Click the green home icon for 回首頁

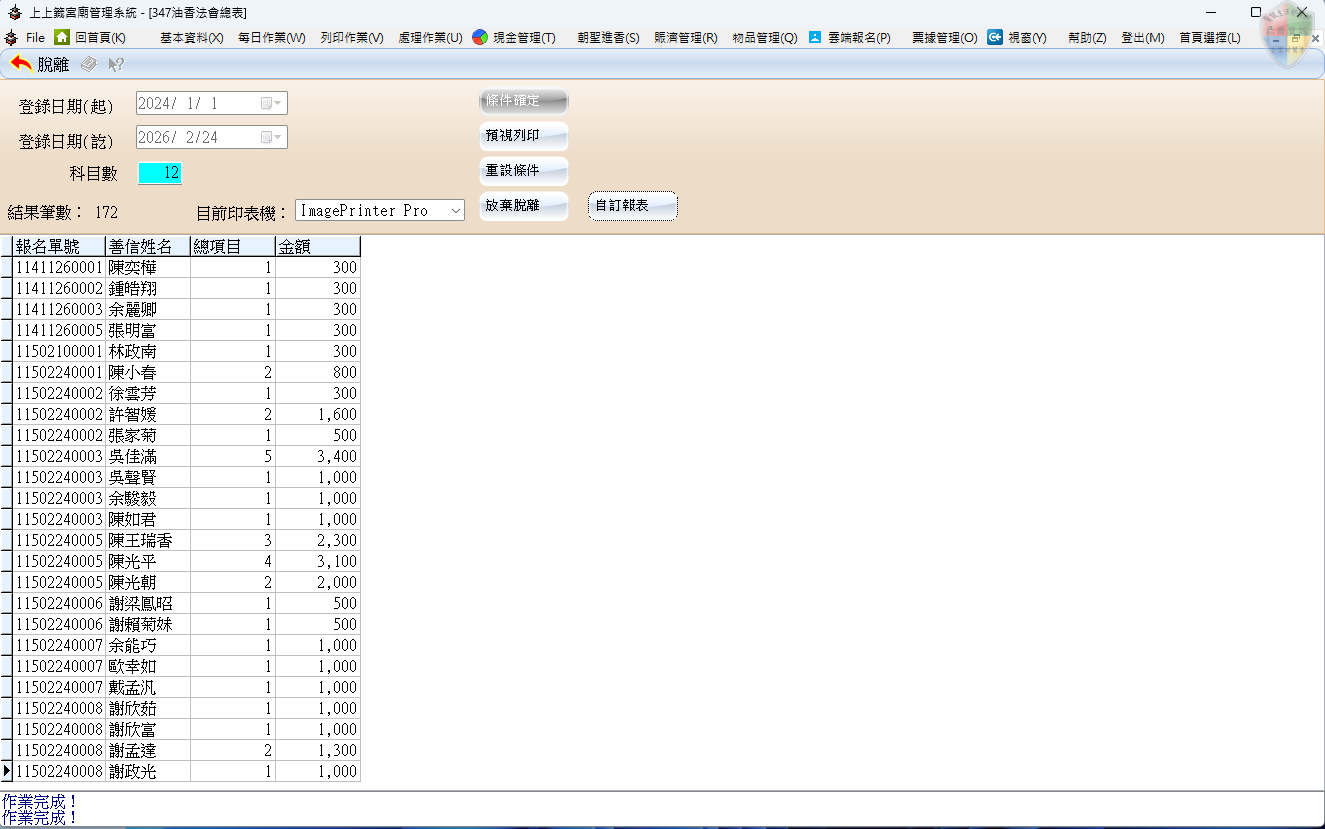coord(62,37)
